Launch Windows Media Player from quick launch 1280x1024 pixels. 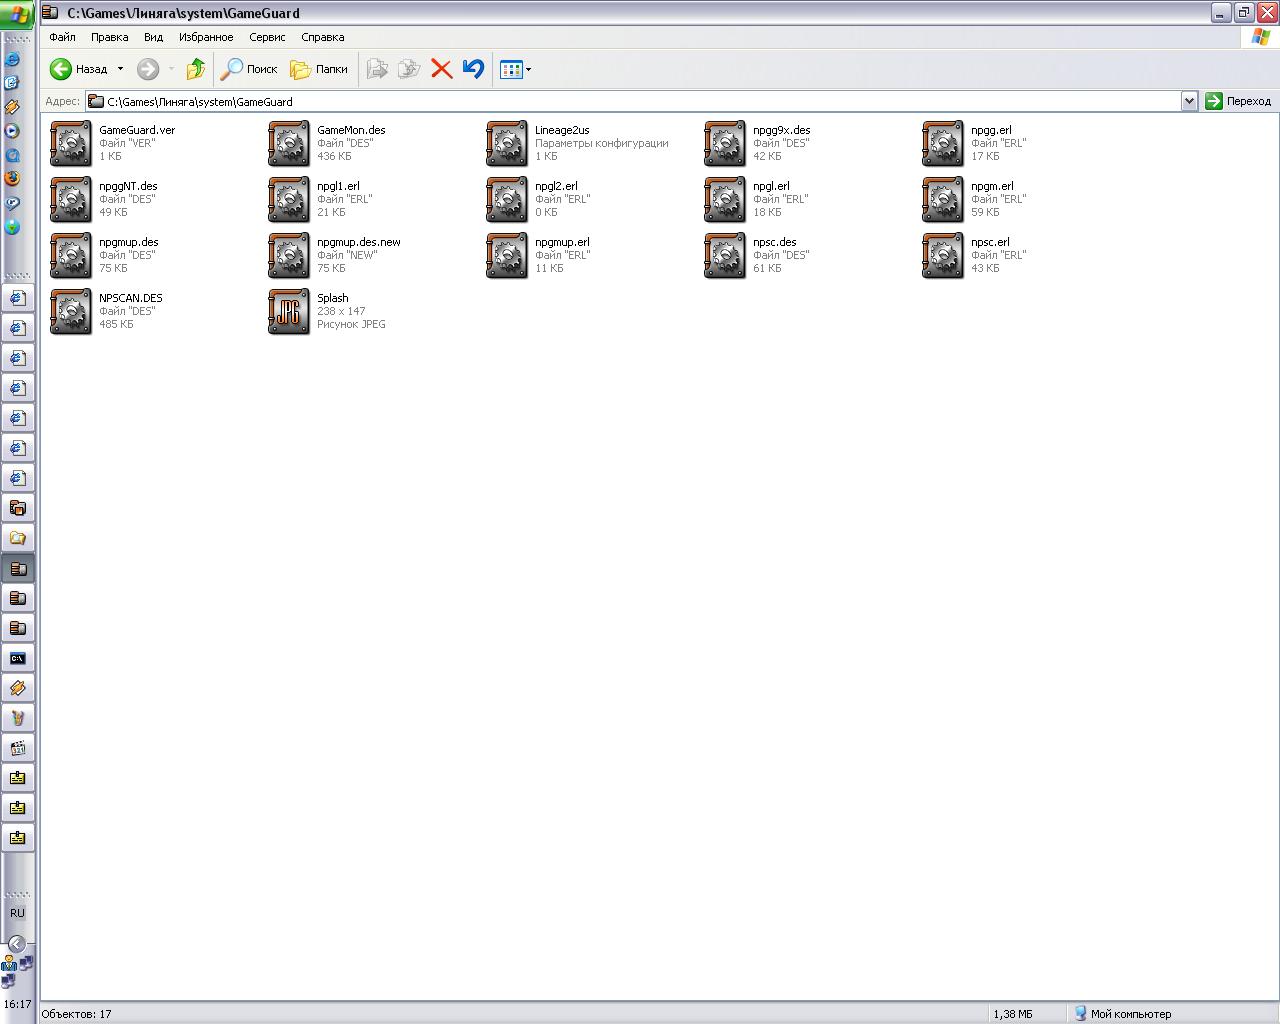click(13, 130)
